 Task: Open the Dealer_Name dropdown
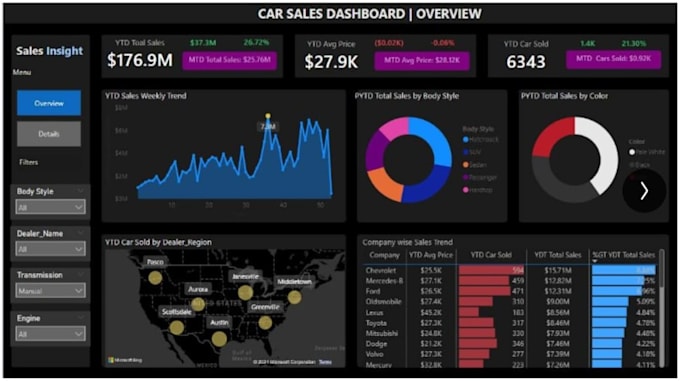[50, 249]
